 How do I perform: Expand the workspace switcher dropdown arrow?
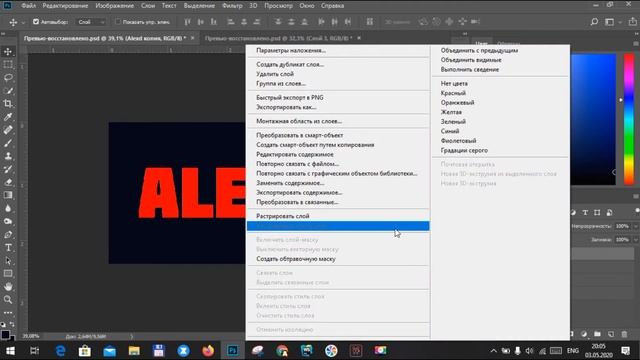pyautogui.click(x=620, y=22)
